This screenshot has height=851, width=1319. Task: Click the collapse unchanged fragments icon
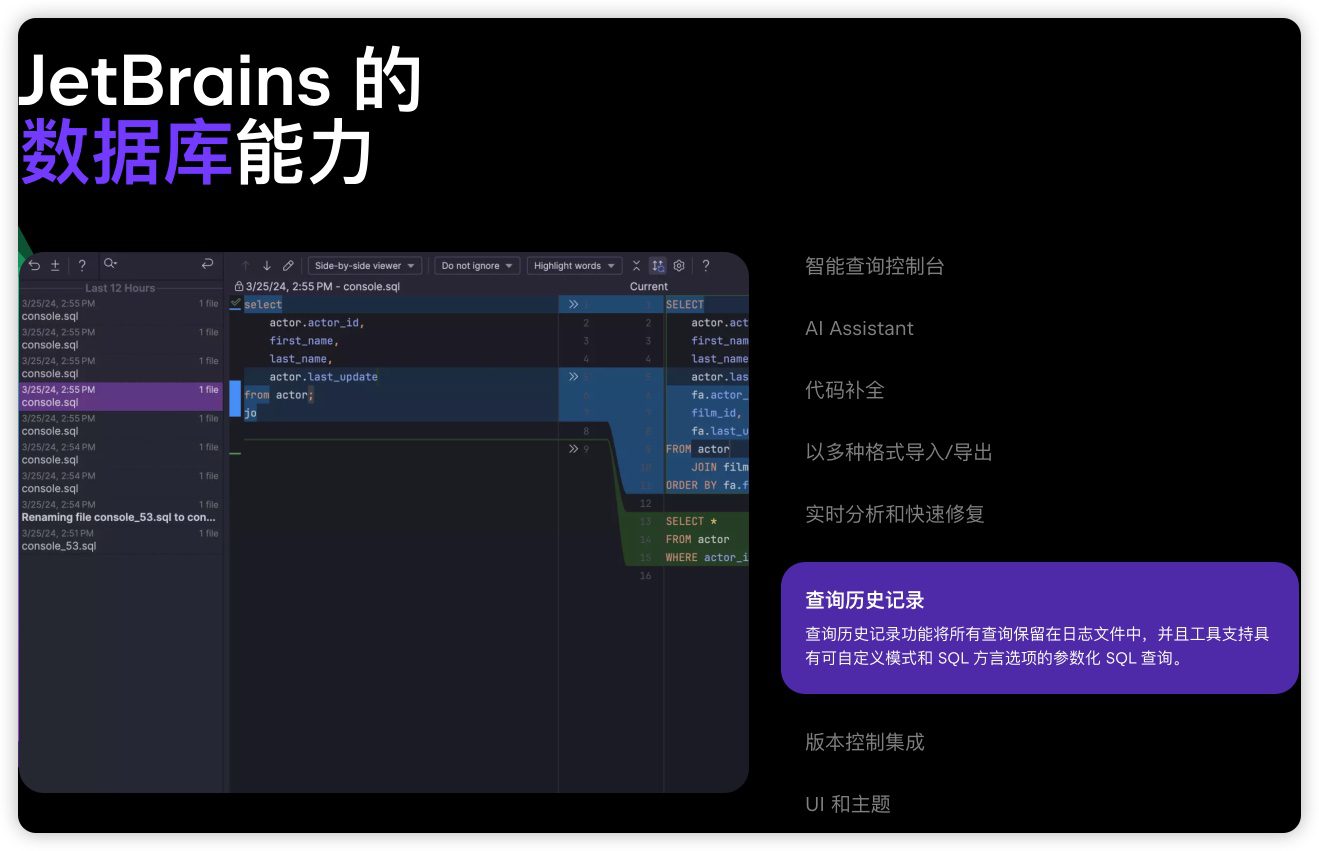(636, 266)
